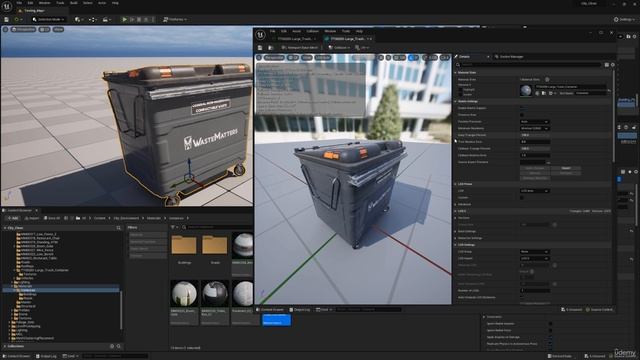Open the Help menu in the main editor
640x360 pixels.
[115, 3]
